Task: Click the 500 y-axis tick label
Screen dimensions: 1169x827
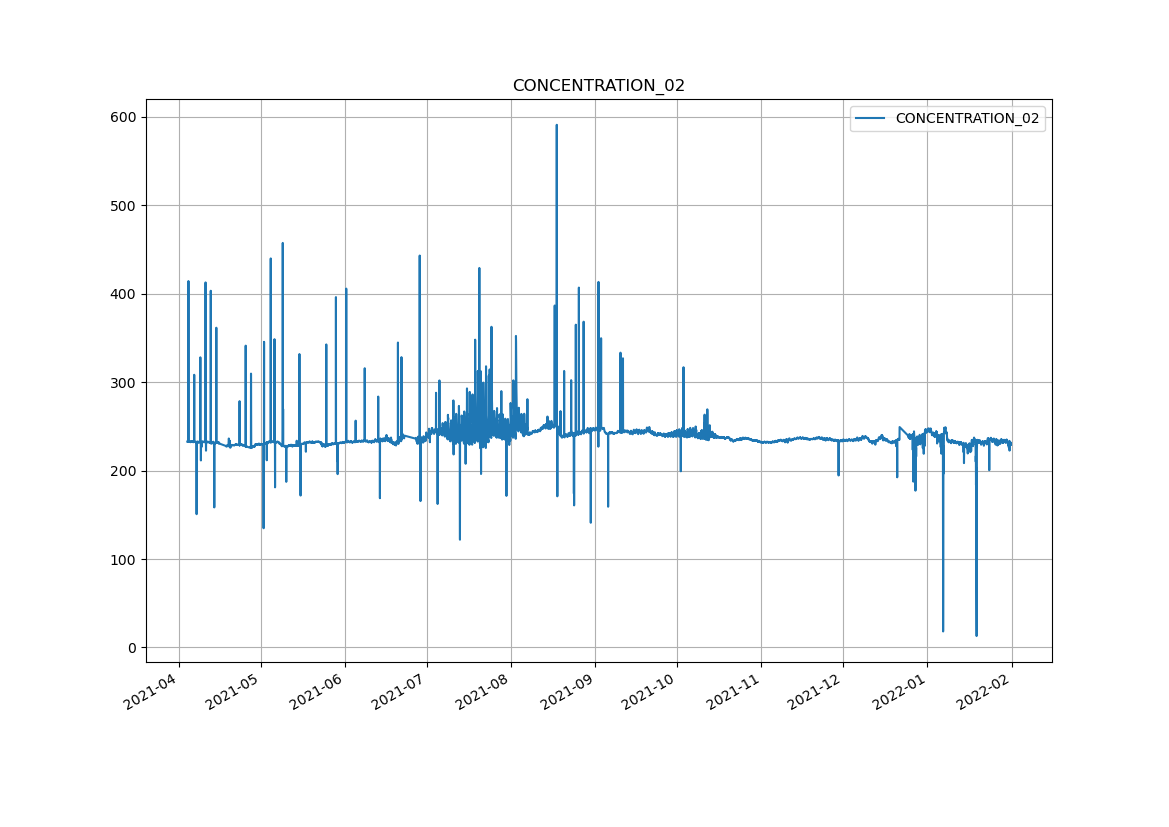Action: click(124, 206)
